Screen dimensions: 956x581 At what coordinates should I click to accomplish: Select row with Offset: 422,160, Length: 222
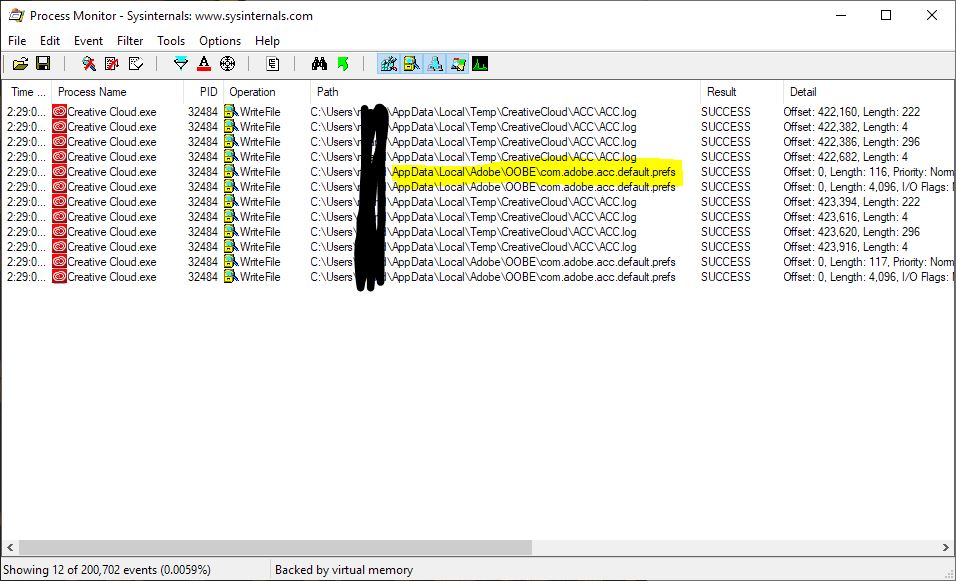[x=479, y=112]
